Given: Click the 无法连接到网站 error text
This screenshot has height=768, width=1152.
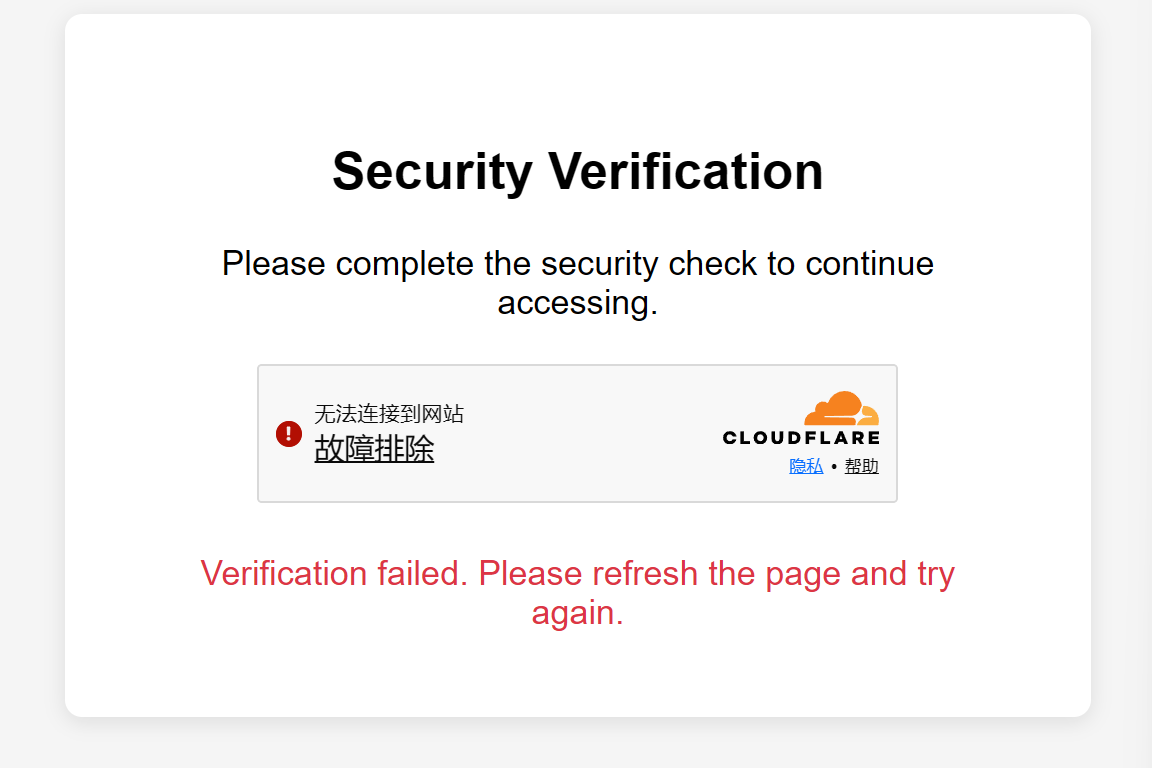Looking at the screenshot, I should [389, 414].
